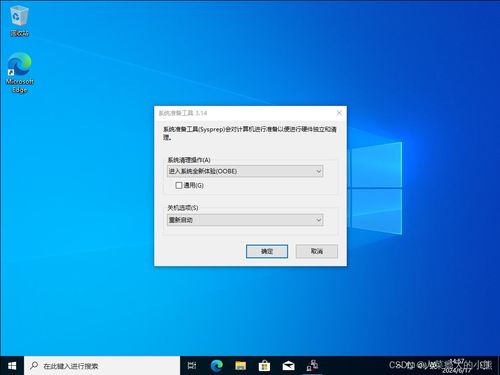This screenshot has width=500, height=375.
Task: Open the Mail app on taskbar
Action: (x=288, y=366)
